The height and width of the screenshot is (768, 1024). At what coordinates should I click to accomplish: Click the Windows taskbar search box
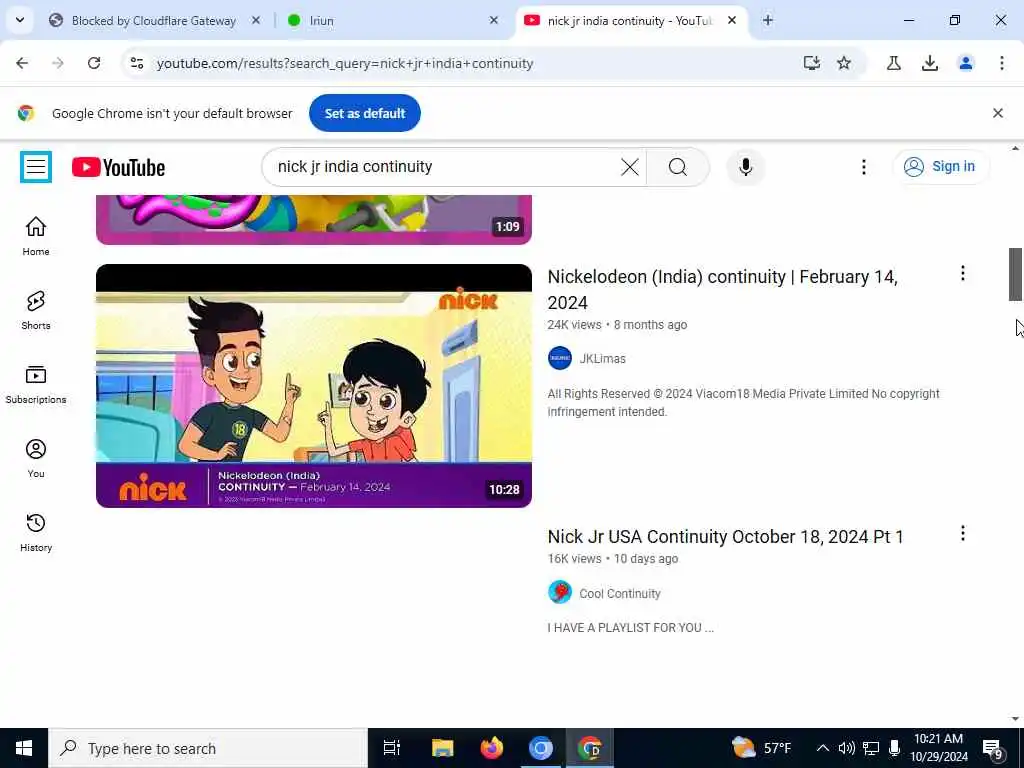[208, 748]
